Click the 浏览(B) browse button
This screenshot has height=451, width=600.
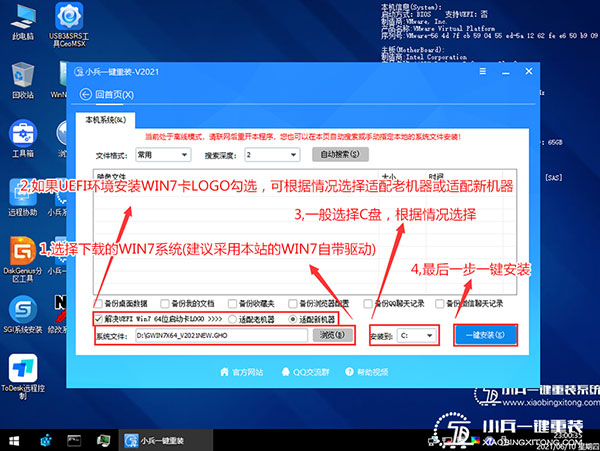(332, 335)
